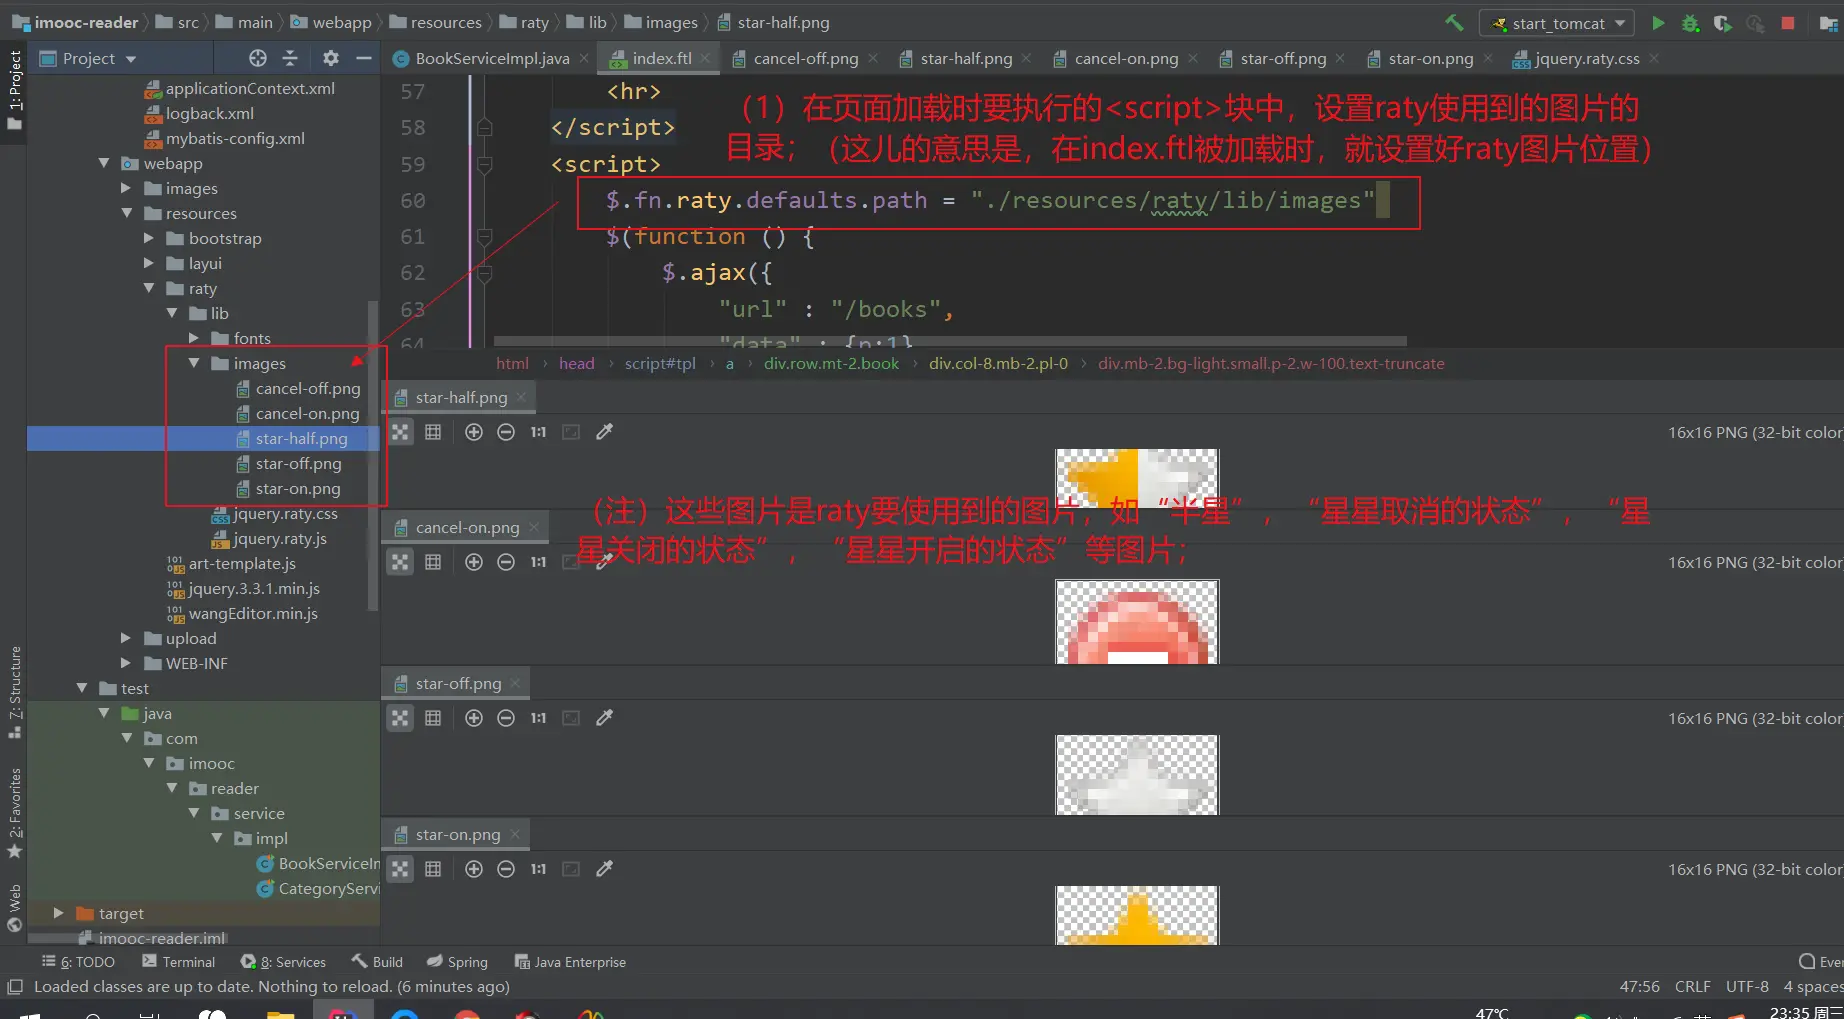Collapse all in the Project panel
This screenshot has height=1019, width=1844.
coord(290,58)
